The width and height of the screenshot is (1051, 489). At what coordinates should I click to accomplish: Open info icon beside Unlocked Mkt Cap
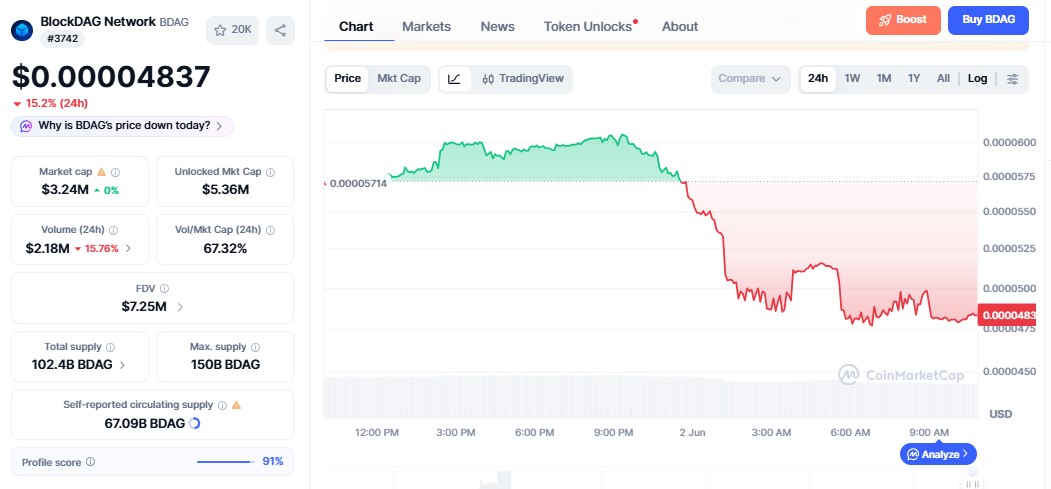[x=270, y=172]
